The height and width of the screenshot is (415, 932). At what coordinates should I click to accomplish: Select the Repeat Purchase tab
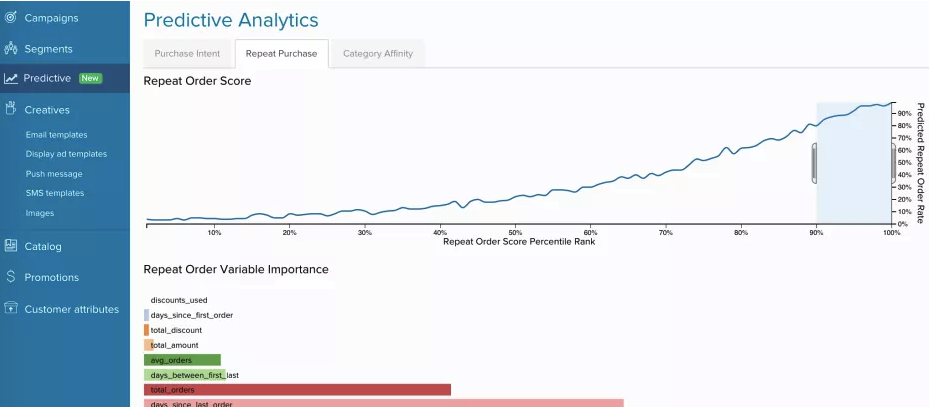[281, 54]
